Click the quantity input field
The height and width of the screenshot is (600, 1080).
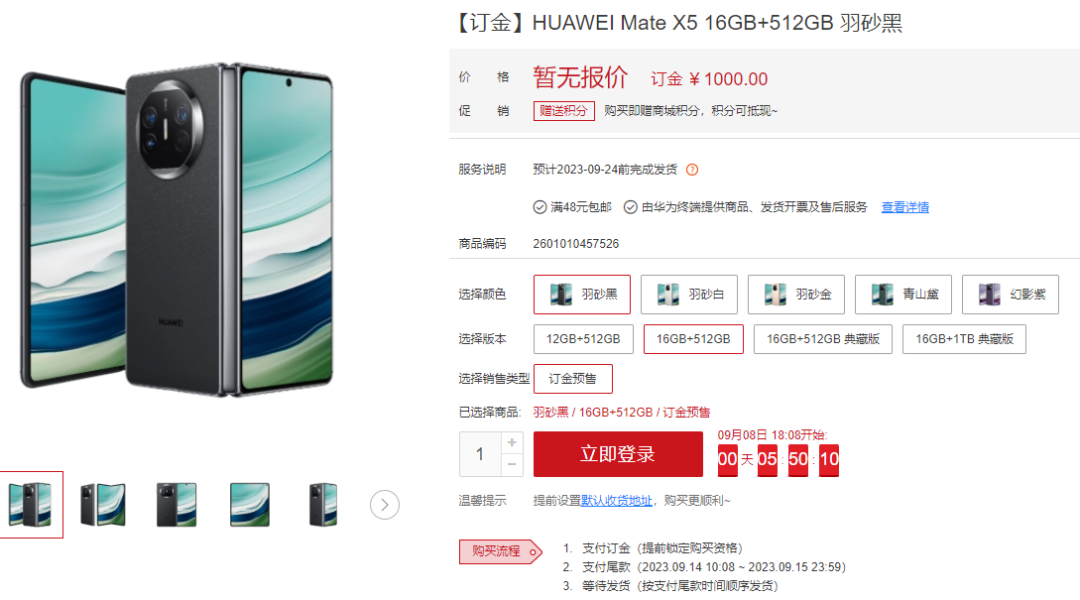tap(480, 454)
